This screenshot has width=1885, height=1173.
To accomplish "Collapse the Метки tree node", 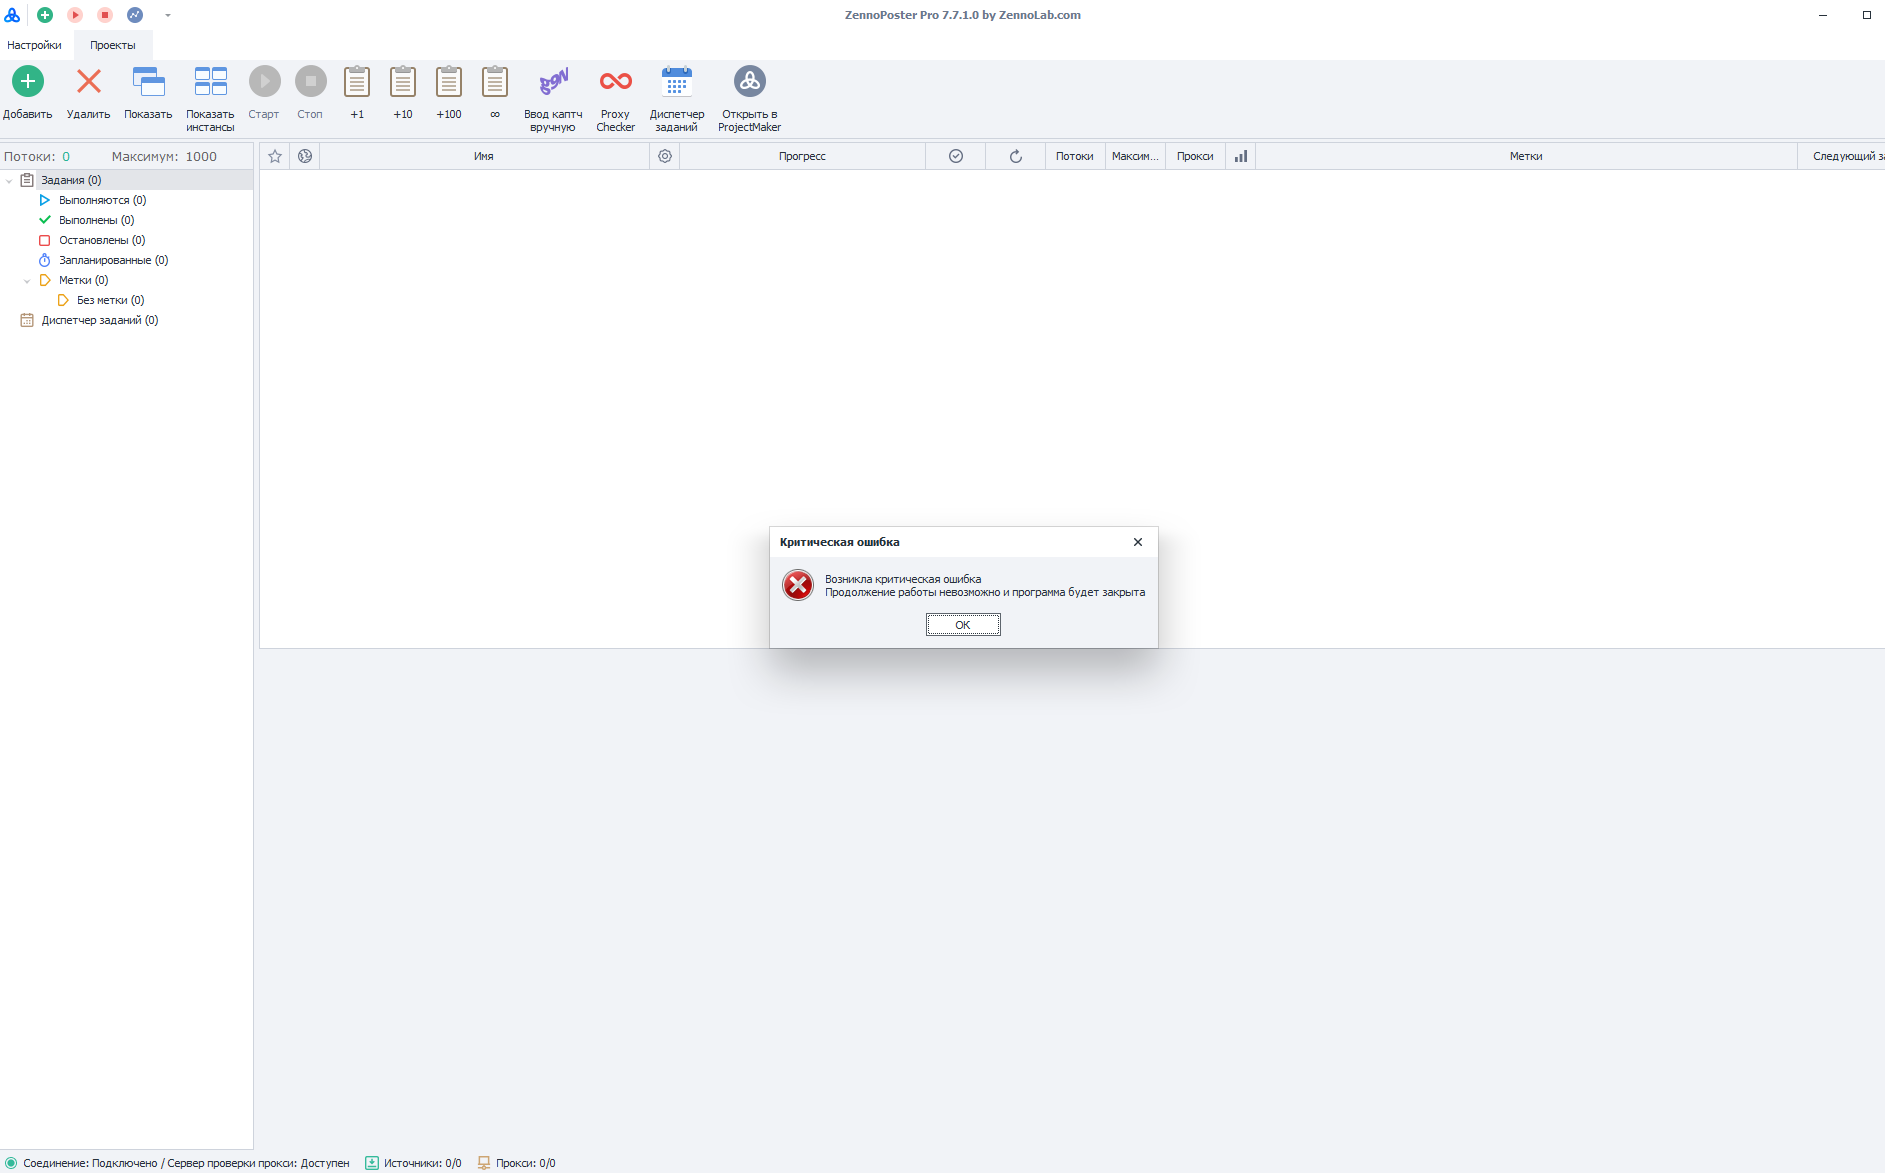I will [27, 281].
